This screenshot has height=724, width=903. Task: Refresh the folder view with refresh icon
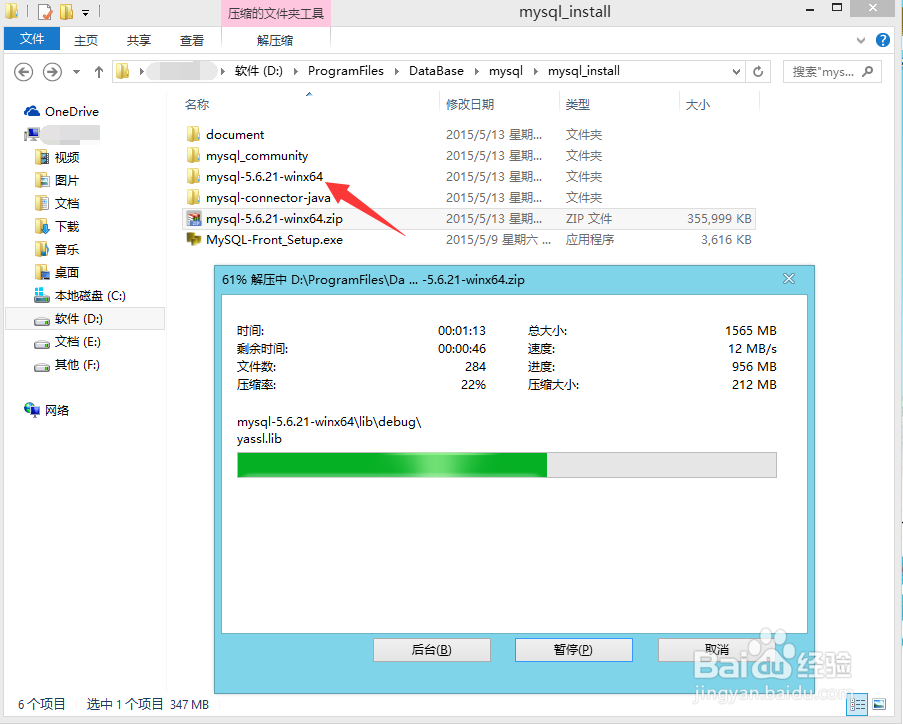[758, 71]
